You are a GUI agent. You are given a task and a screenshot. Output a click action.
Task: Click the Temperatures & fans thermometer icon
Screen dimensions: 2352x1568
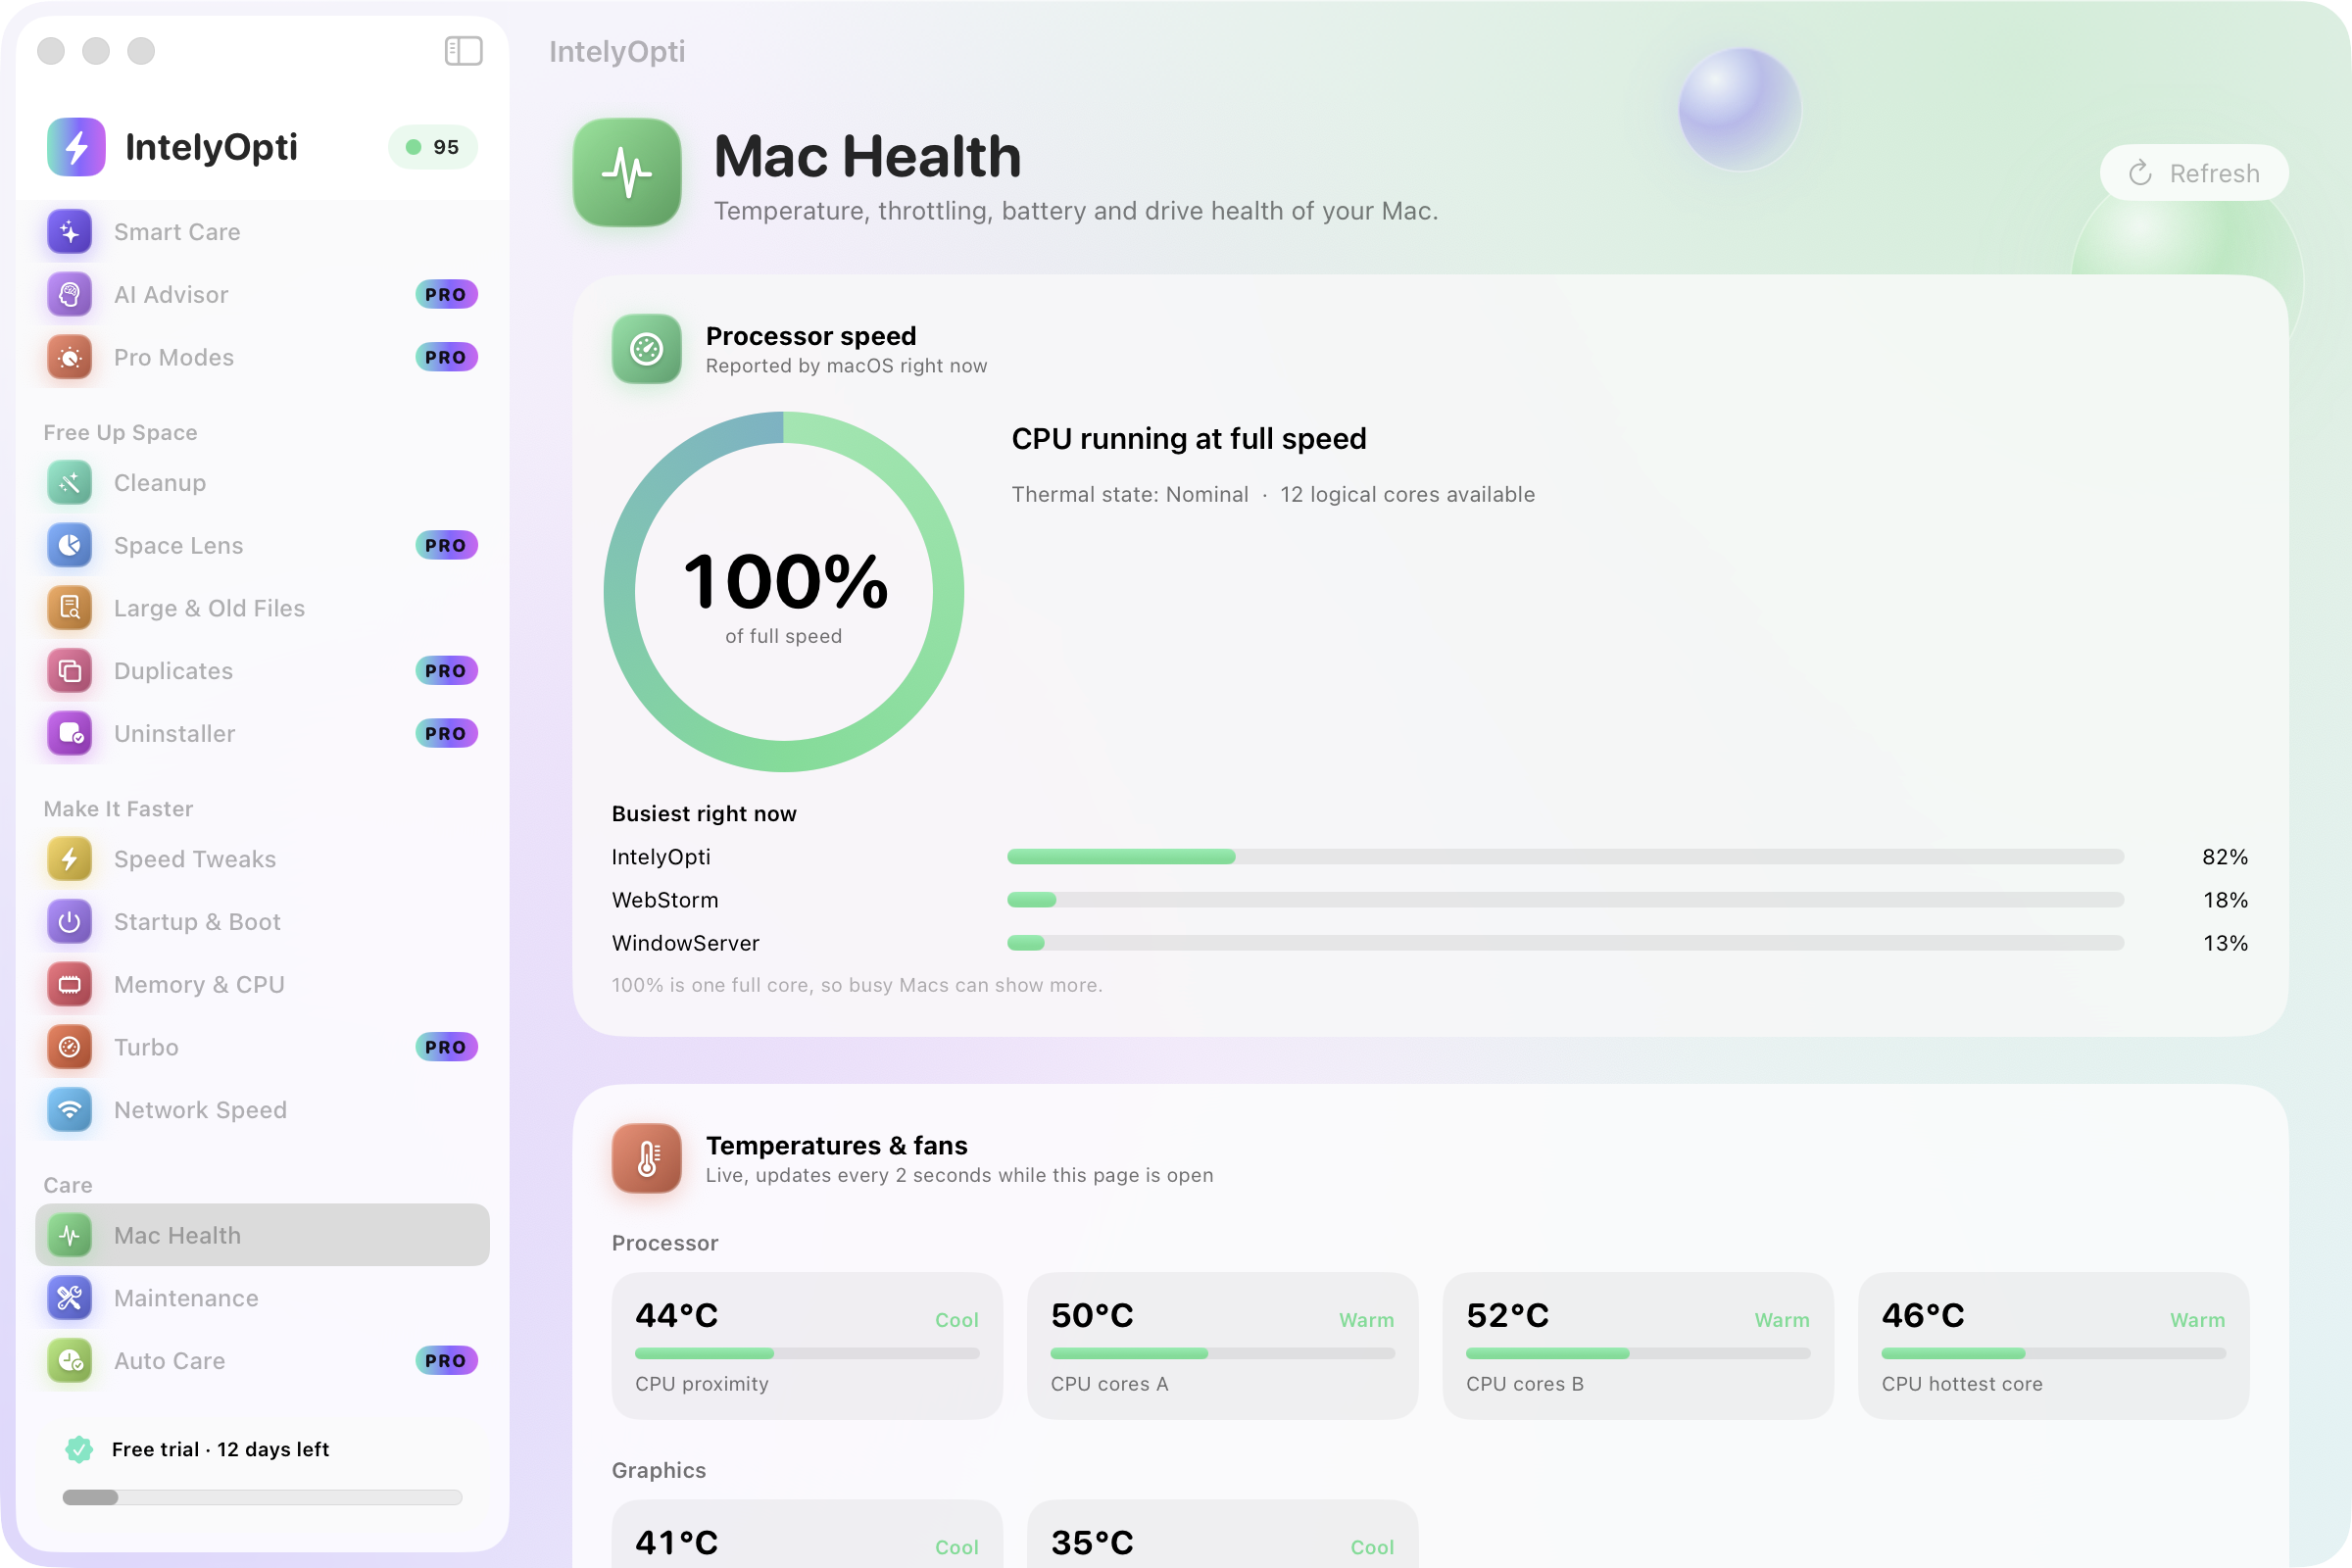[647, 1158]
